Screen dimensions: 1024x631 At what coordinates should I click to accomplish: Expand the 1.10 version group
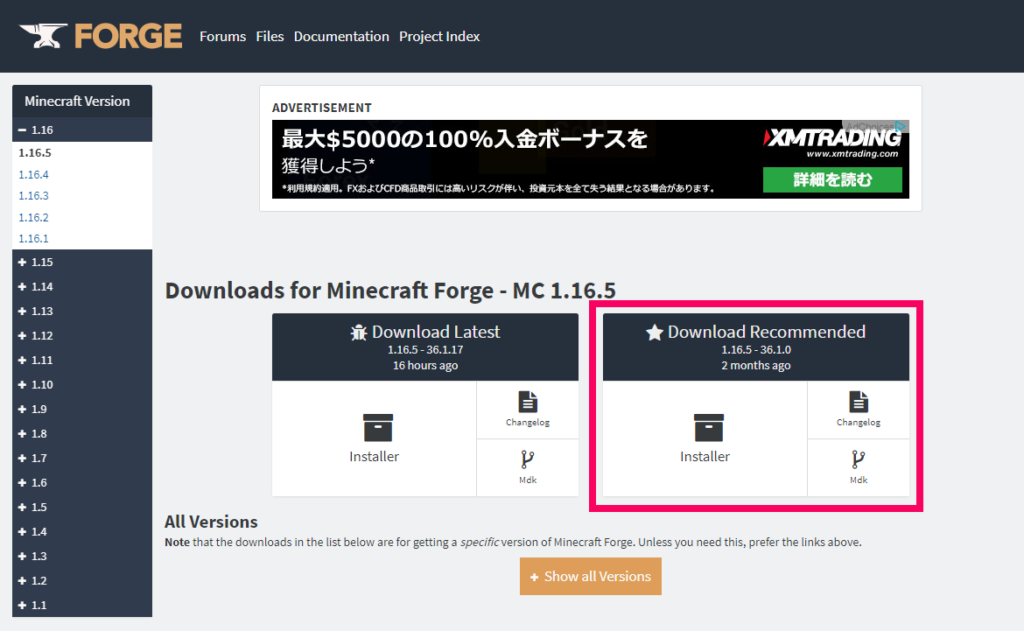82,385
